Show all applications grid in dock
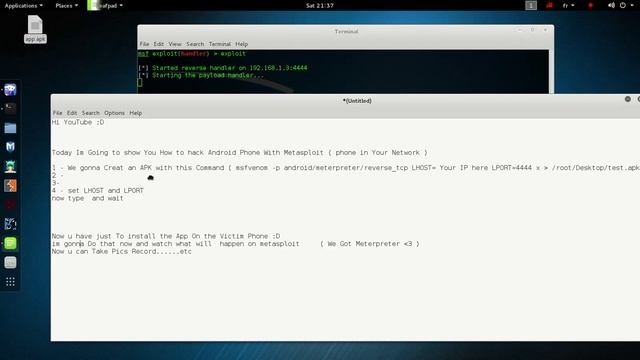640x360 pixels. [x=10, y=282]
